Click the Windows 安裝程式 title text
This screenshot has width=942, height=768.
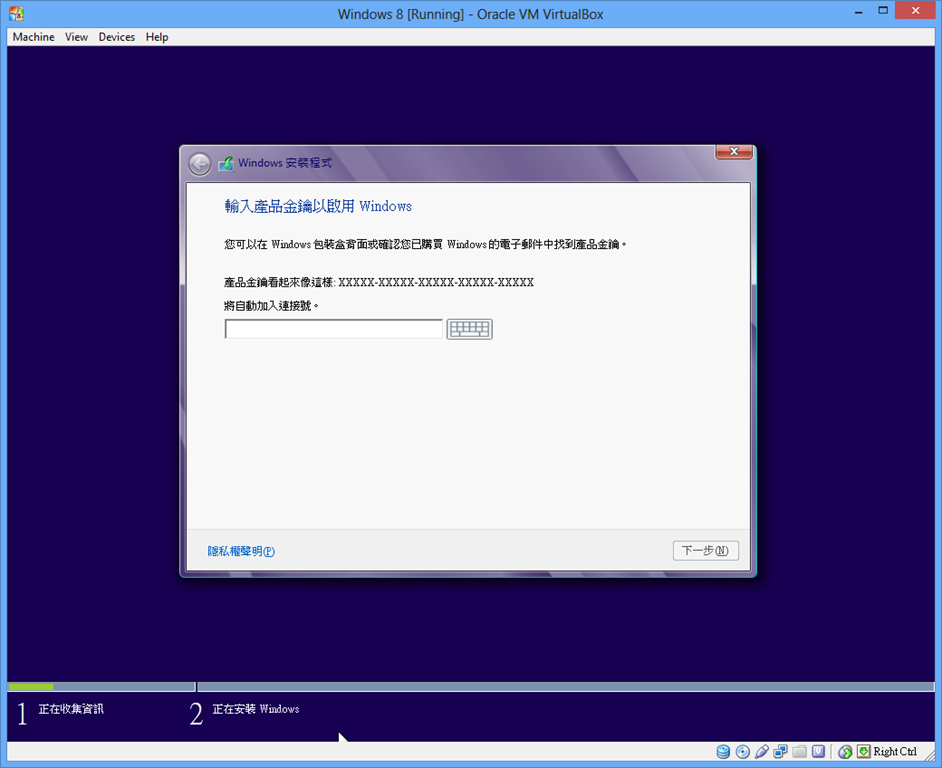[285, 163]
